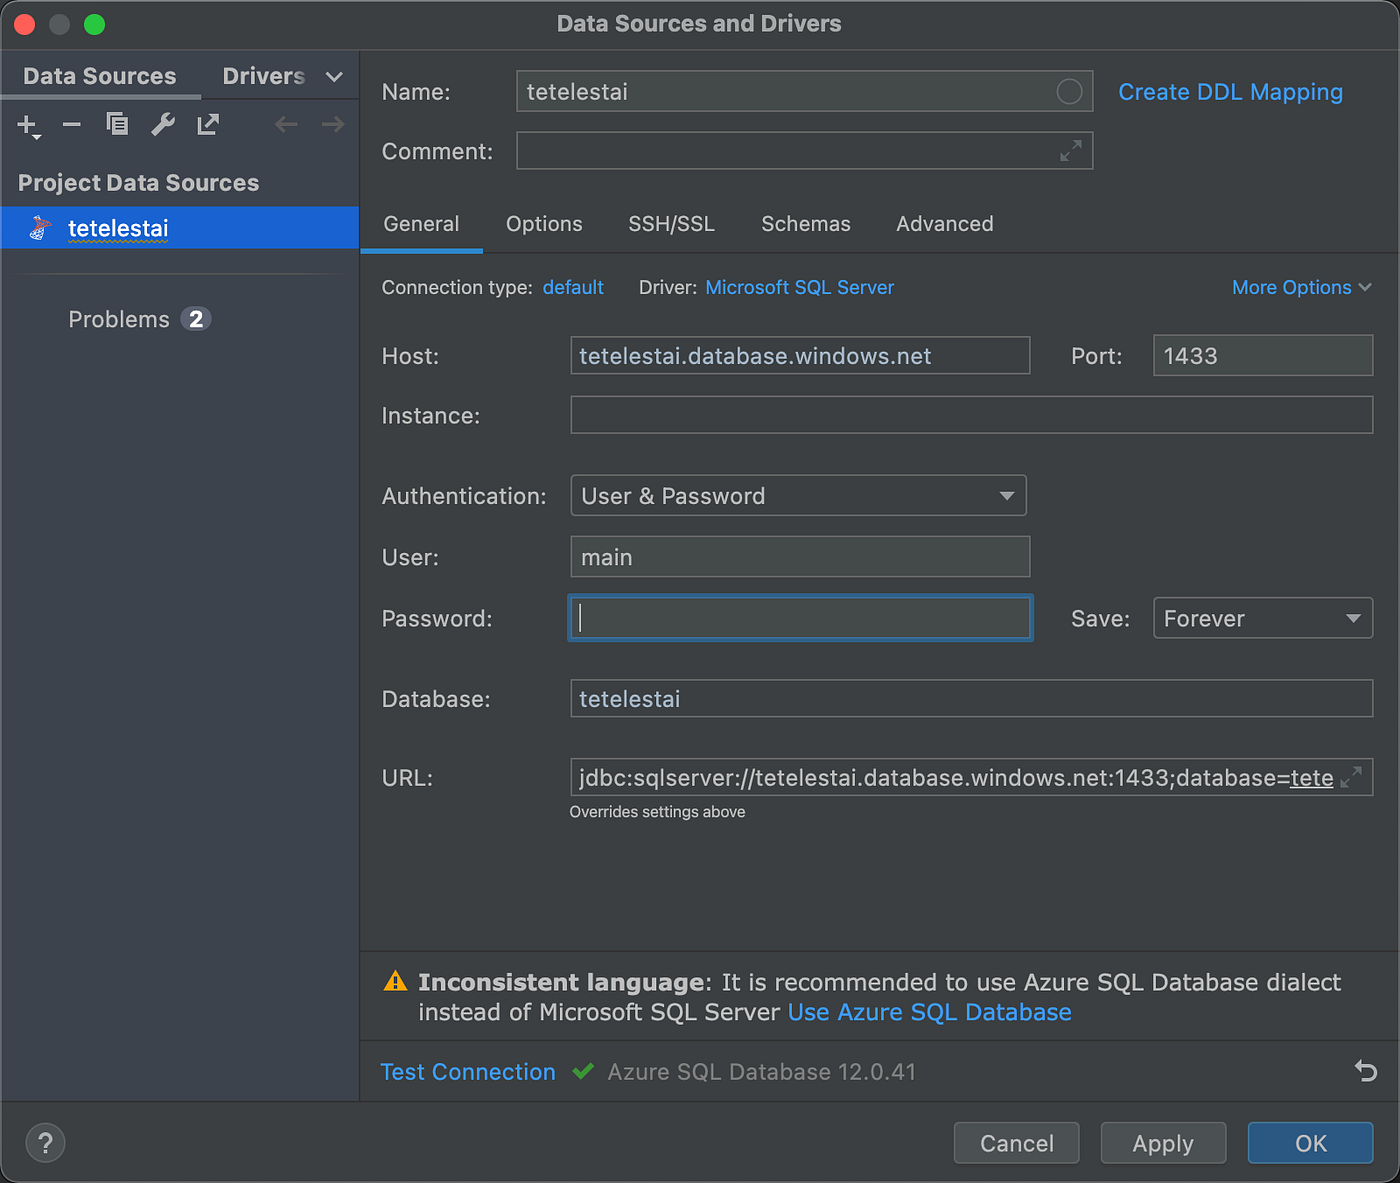This screenshot has width=1400, height=1183.
Task: Open help using the question mark icon
Action: pos(45,1142)
